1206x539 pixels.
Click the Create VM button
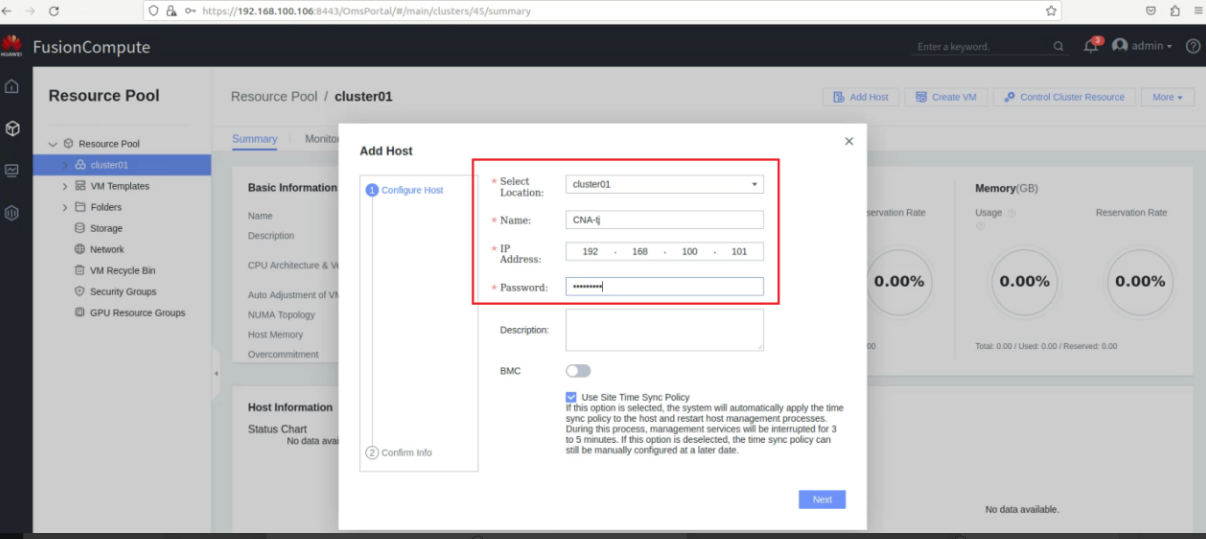(946, 97)
